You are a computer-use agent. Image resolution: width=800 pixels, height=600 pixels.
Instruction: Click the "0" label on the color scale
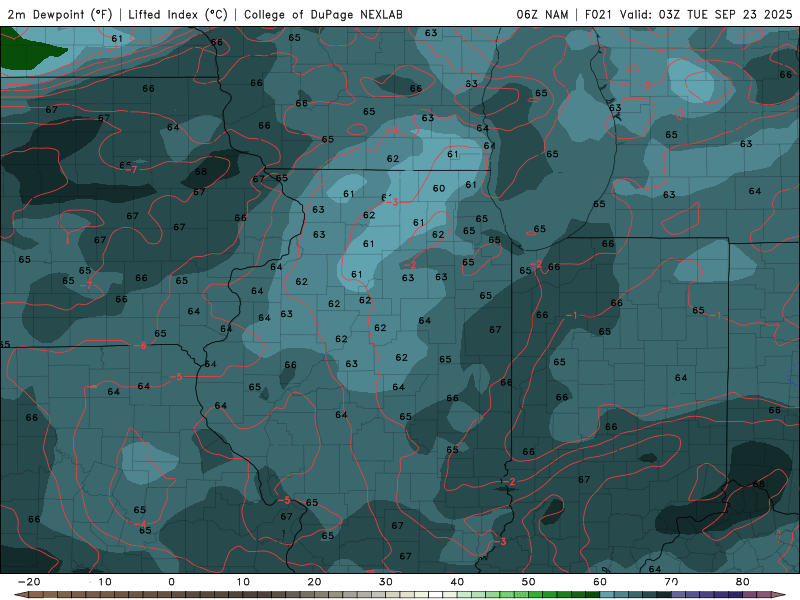coord(171,582)
